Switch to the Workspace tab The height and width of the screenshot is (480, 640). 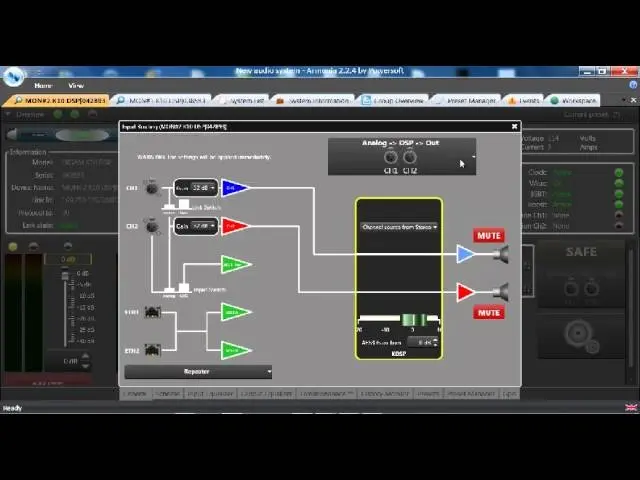point(574,100)
